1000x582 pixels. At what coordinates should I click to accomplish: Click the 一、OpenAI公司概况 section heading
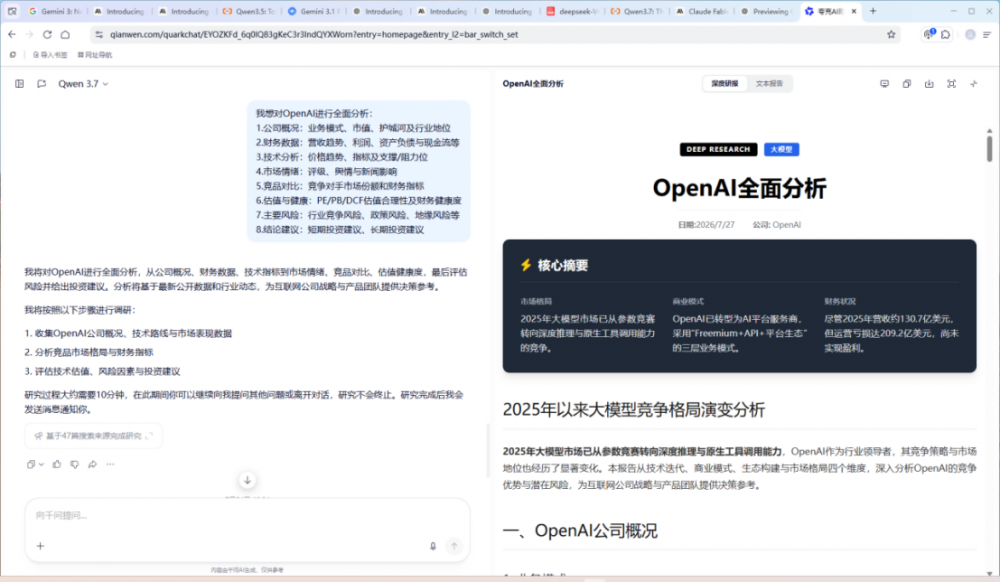click(x=580, y=530)
